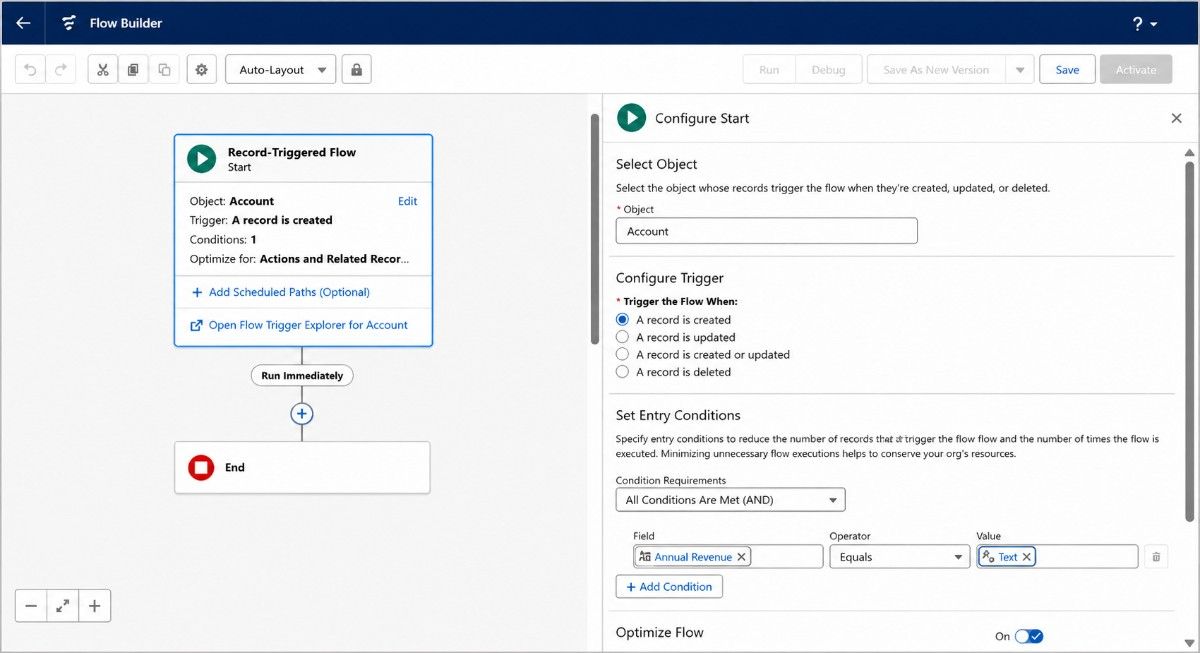Click the back arrow in the header
Screen dimensions: 1200x653
[23, 23]
